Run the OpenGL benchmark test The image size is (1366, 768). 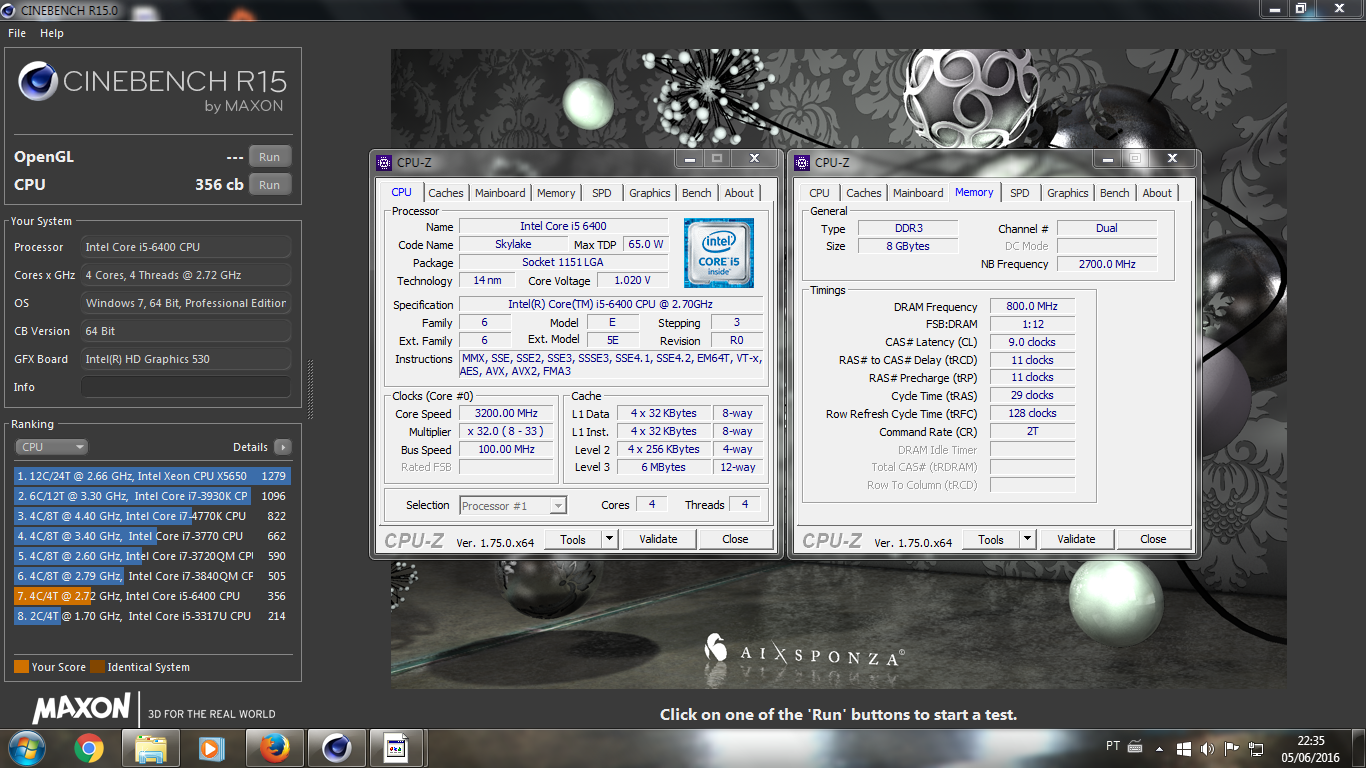click(x=270, y=157)
